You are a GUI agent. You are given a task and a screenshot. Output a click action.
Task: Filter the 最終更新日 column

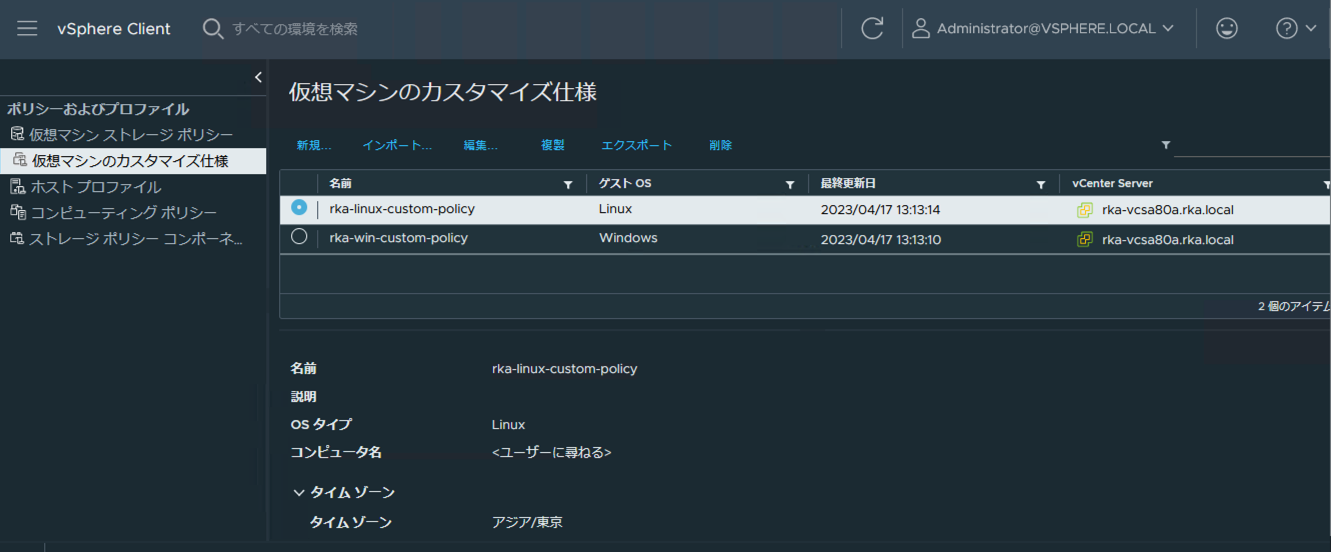coord(1041,185)
